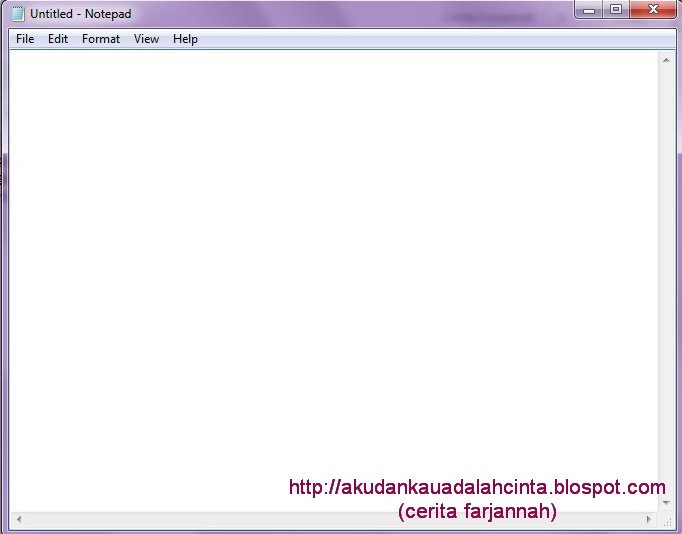Minimize the Notepad window

coord(588,9)
